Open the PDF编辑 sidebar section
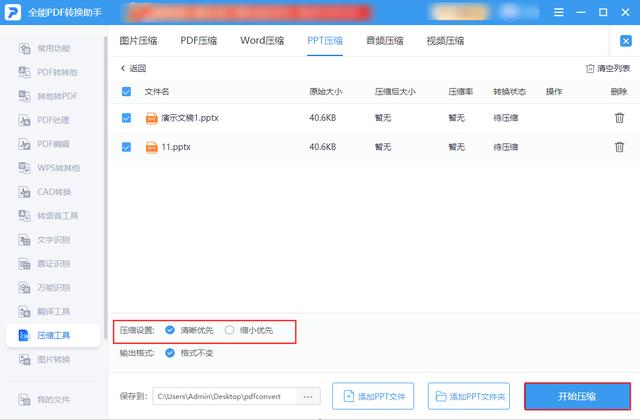 44,144
